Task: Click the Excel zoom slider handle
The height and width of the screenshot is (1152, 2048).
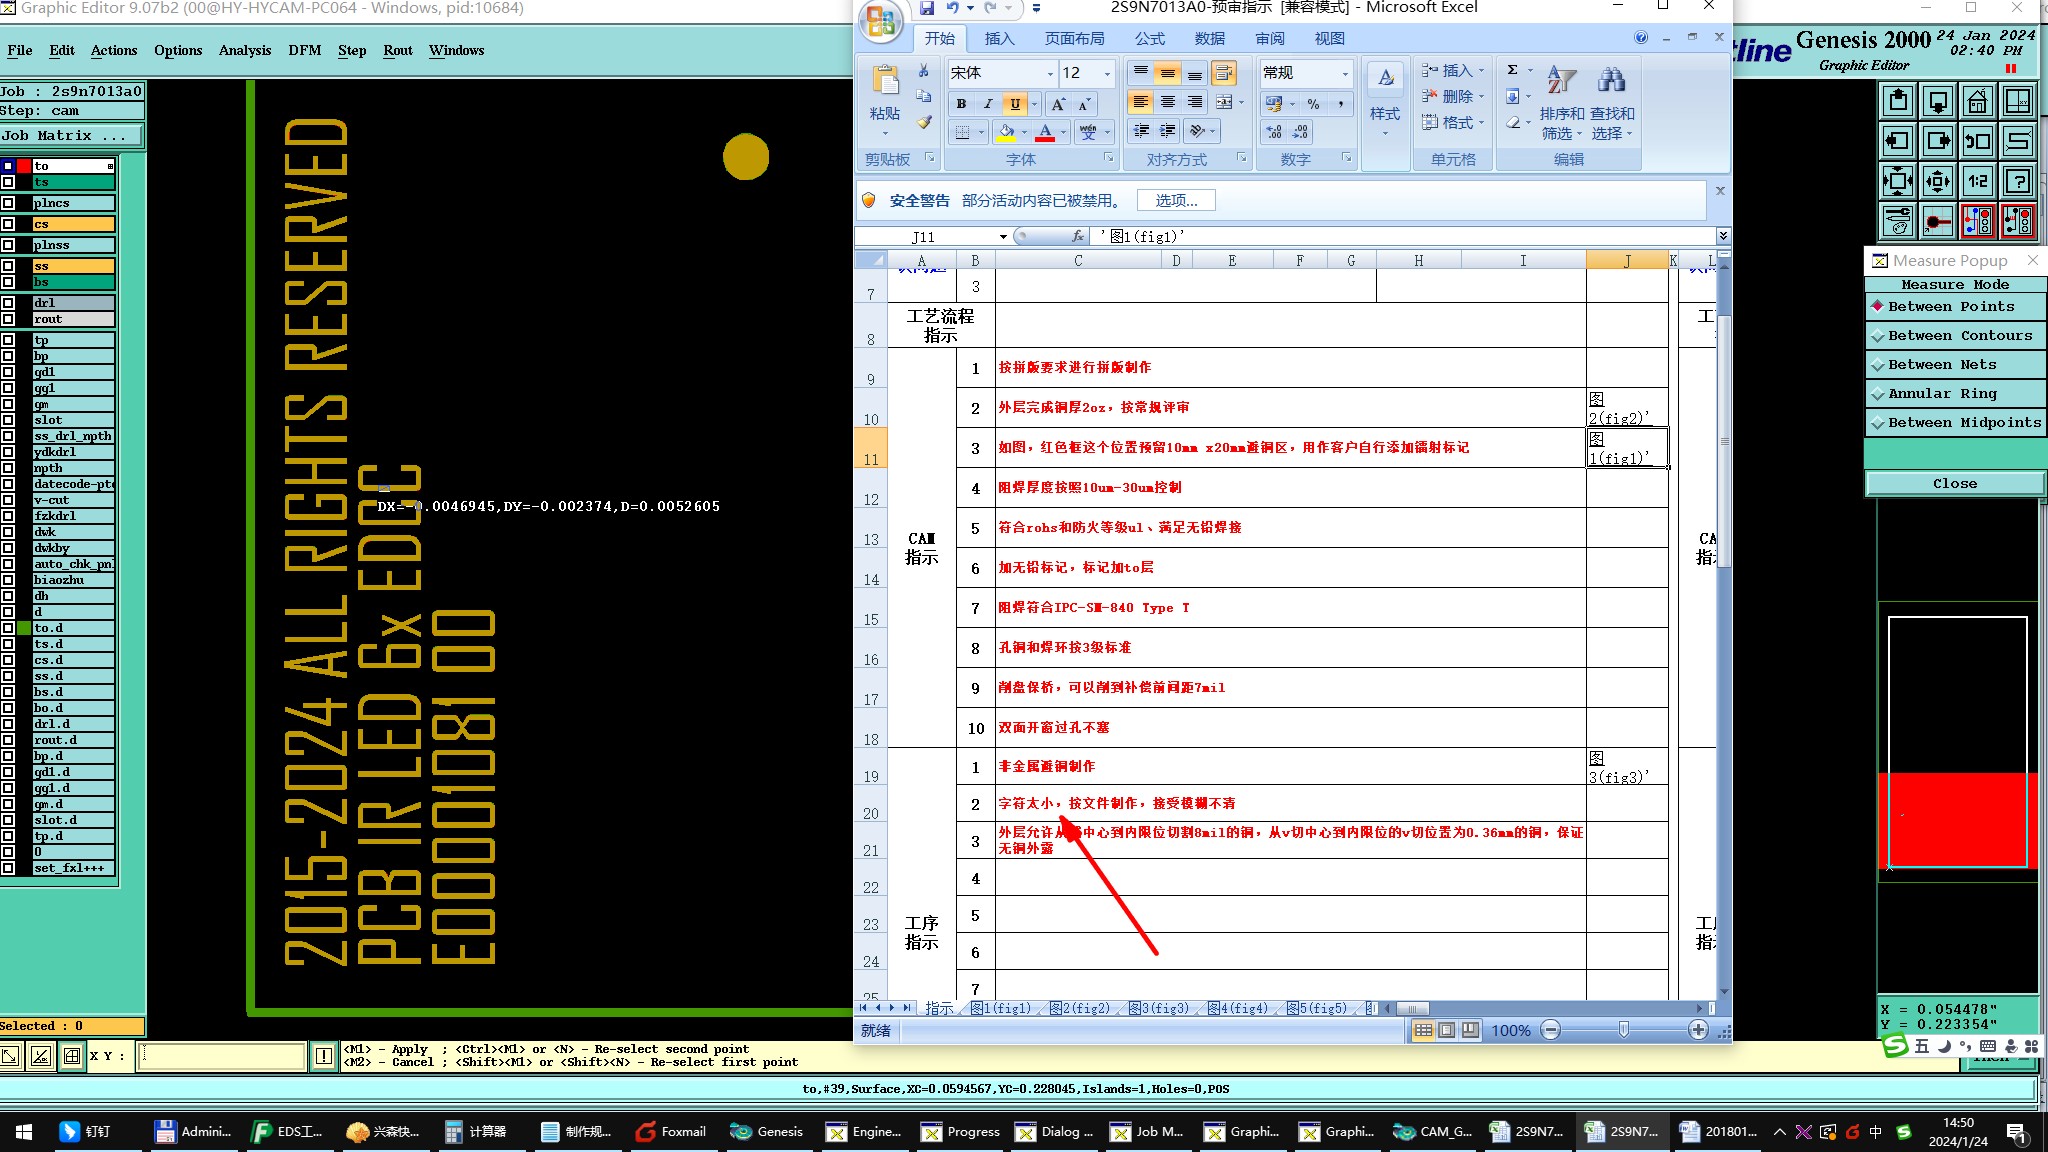Action: pos(1624,1030)
